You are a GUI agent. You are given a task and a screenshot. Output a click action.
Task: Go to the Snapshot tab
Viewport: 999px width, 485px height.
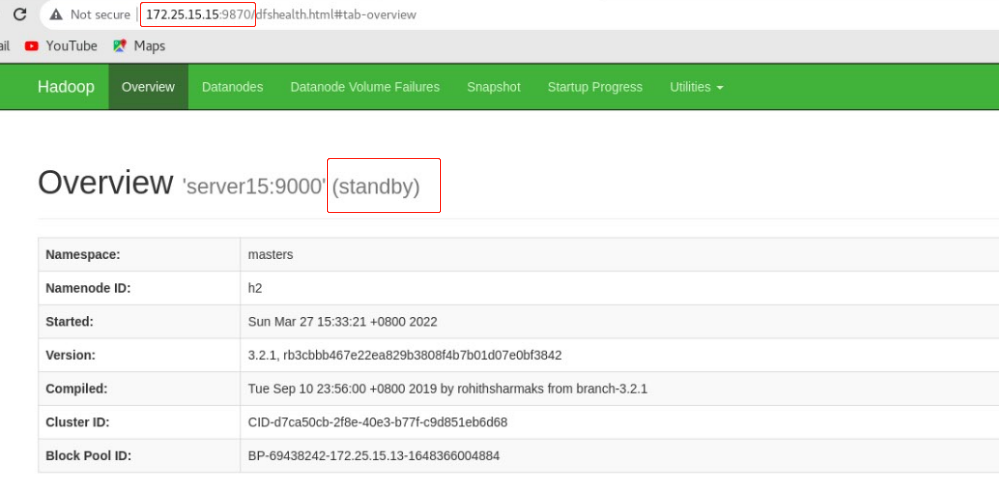point(494,87)
